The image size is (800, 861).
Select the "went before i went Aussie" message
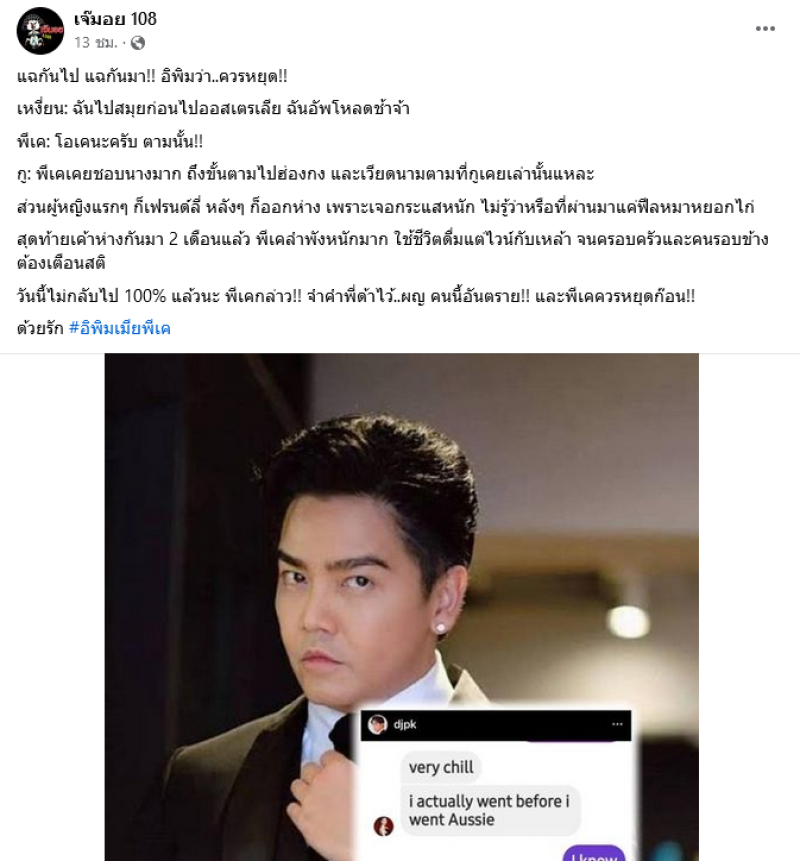click(490, 810)
